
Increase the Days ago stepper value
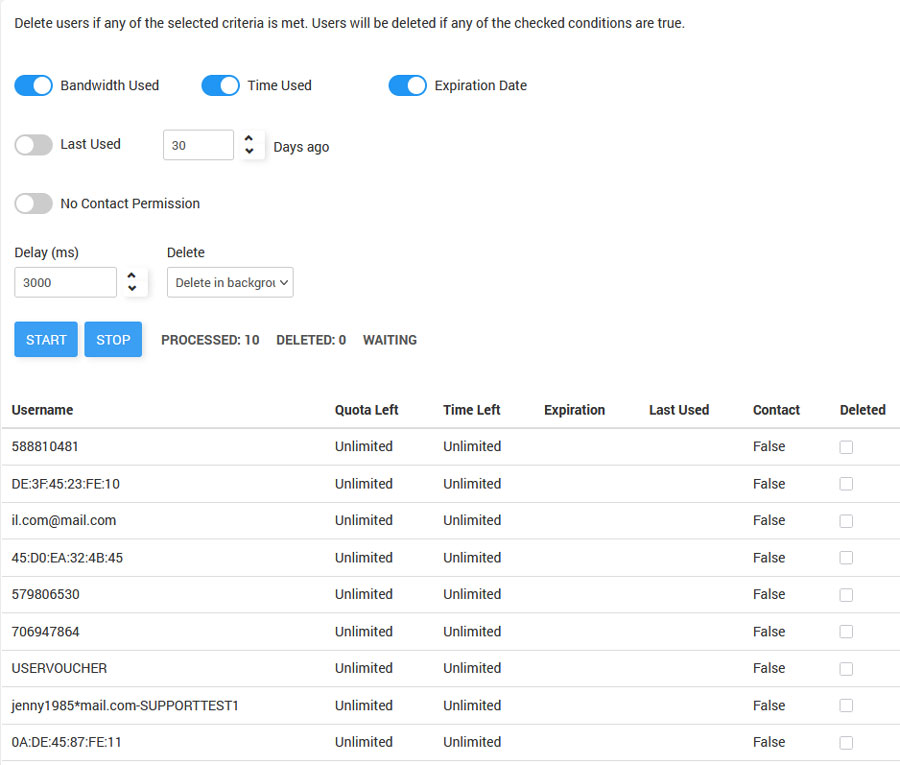click(249, 139)
